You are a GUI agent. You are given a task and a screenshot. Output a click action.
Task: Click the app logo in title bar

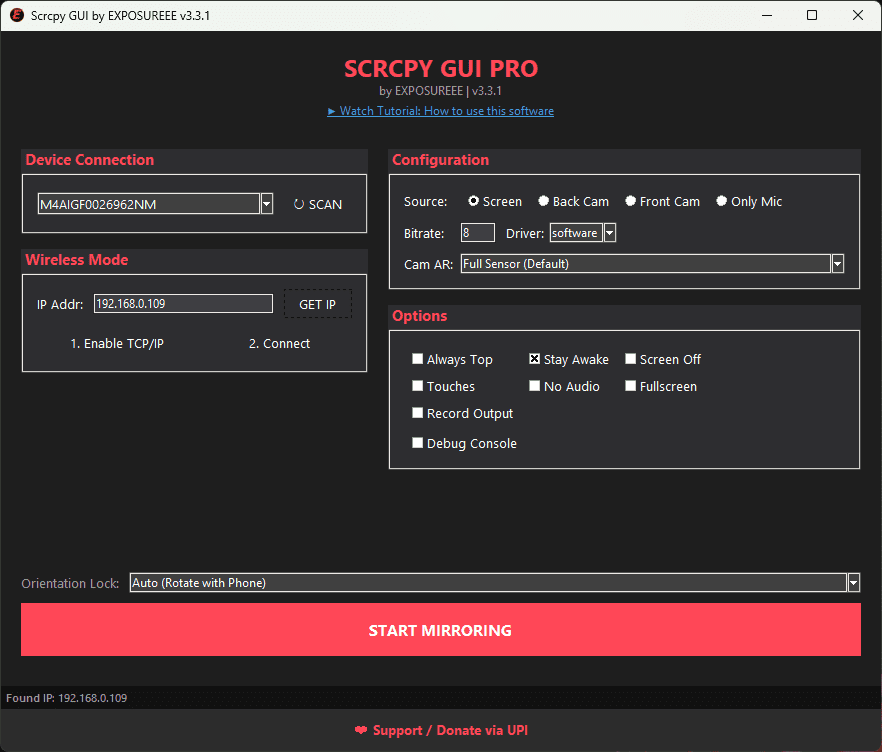pyautogui.click(x=16, y=16)
